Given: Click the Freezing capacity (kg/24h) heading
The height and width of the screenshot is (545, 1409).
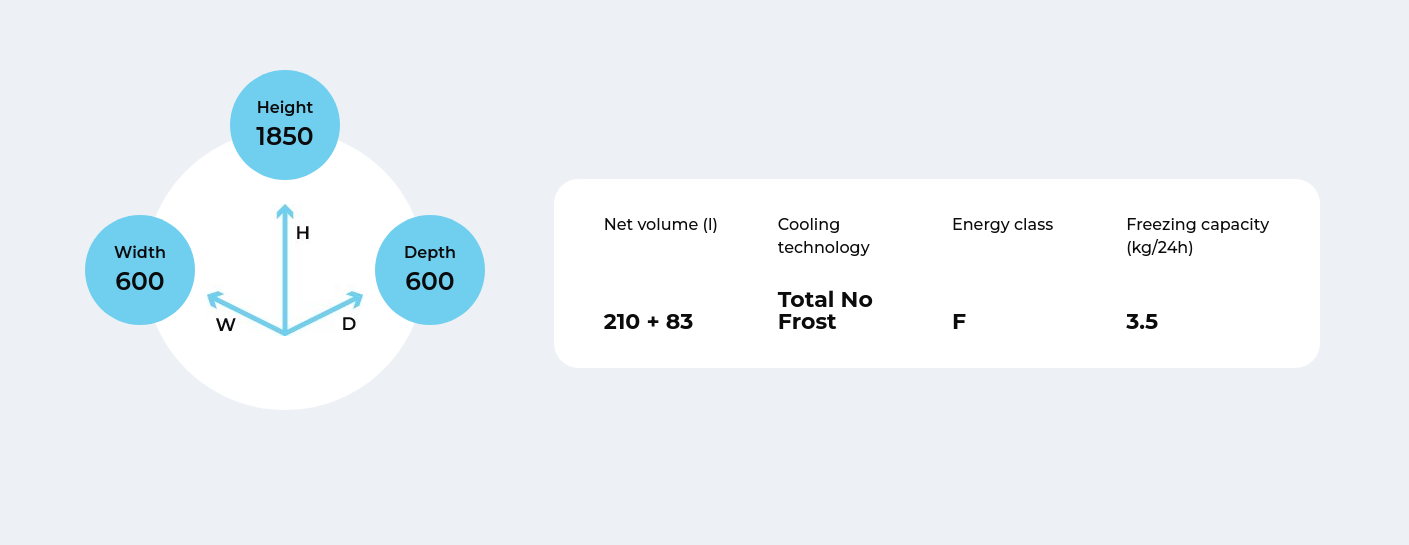Looking at the screenshot, I should tap(1197, 236).
